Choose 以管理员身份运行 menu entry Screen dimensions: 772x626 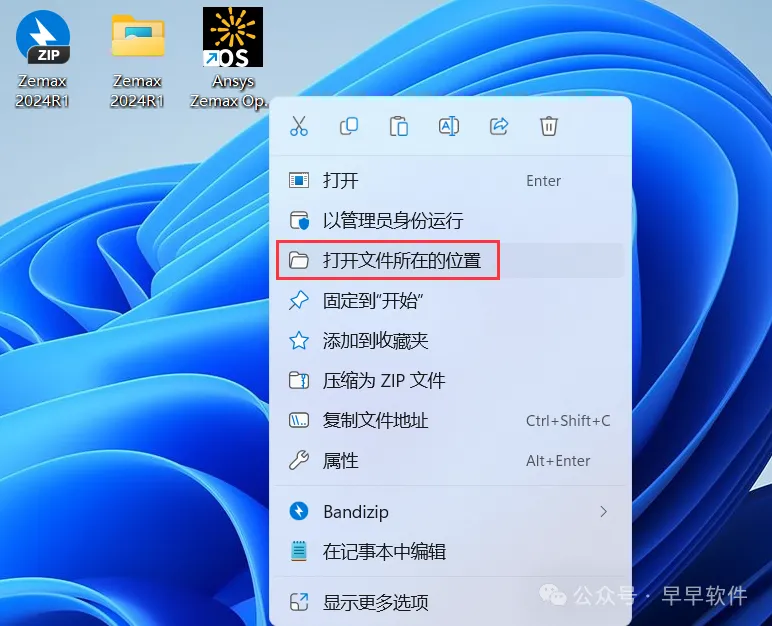[x=450, y=221]
